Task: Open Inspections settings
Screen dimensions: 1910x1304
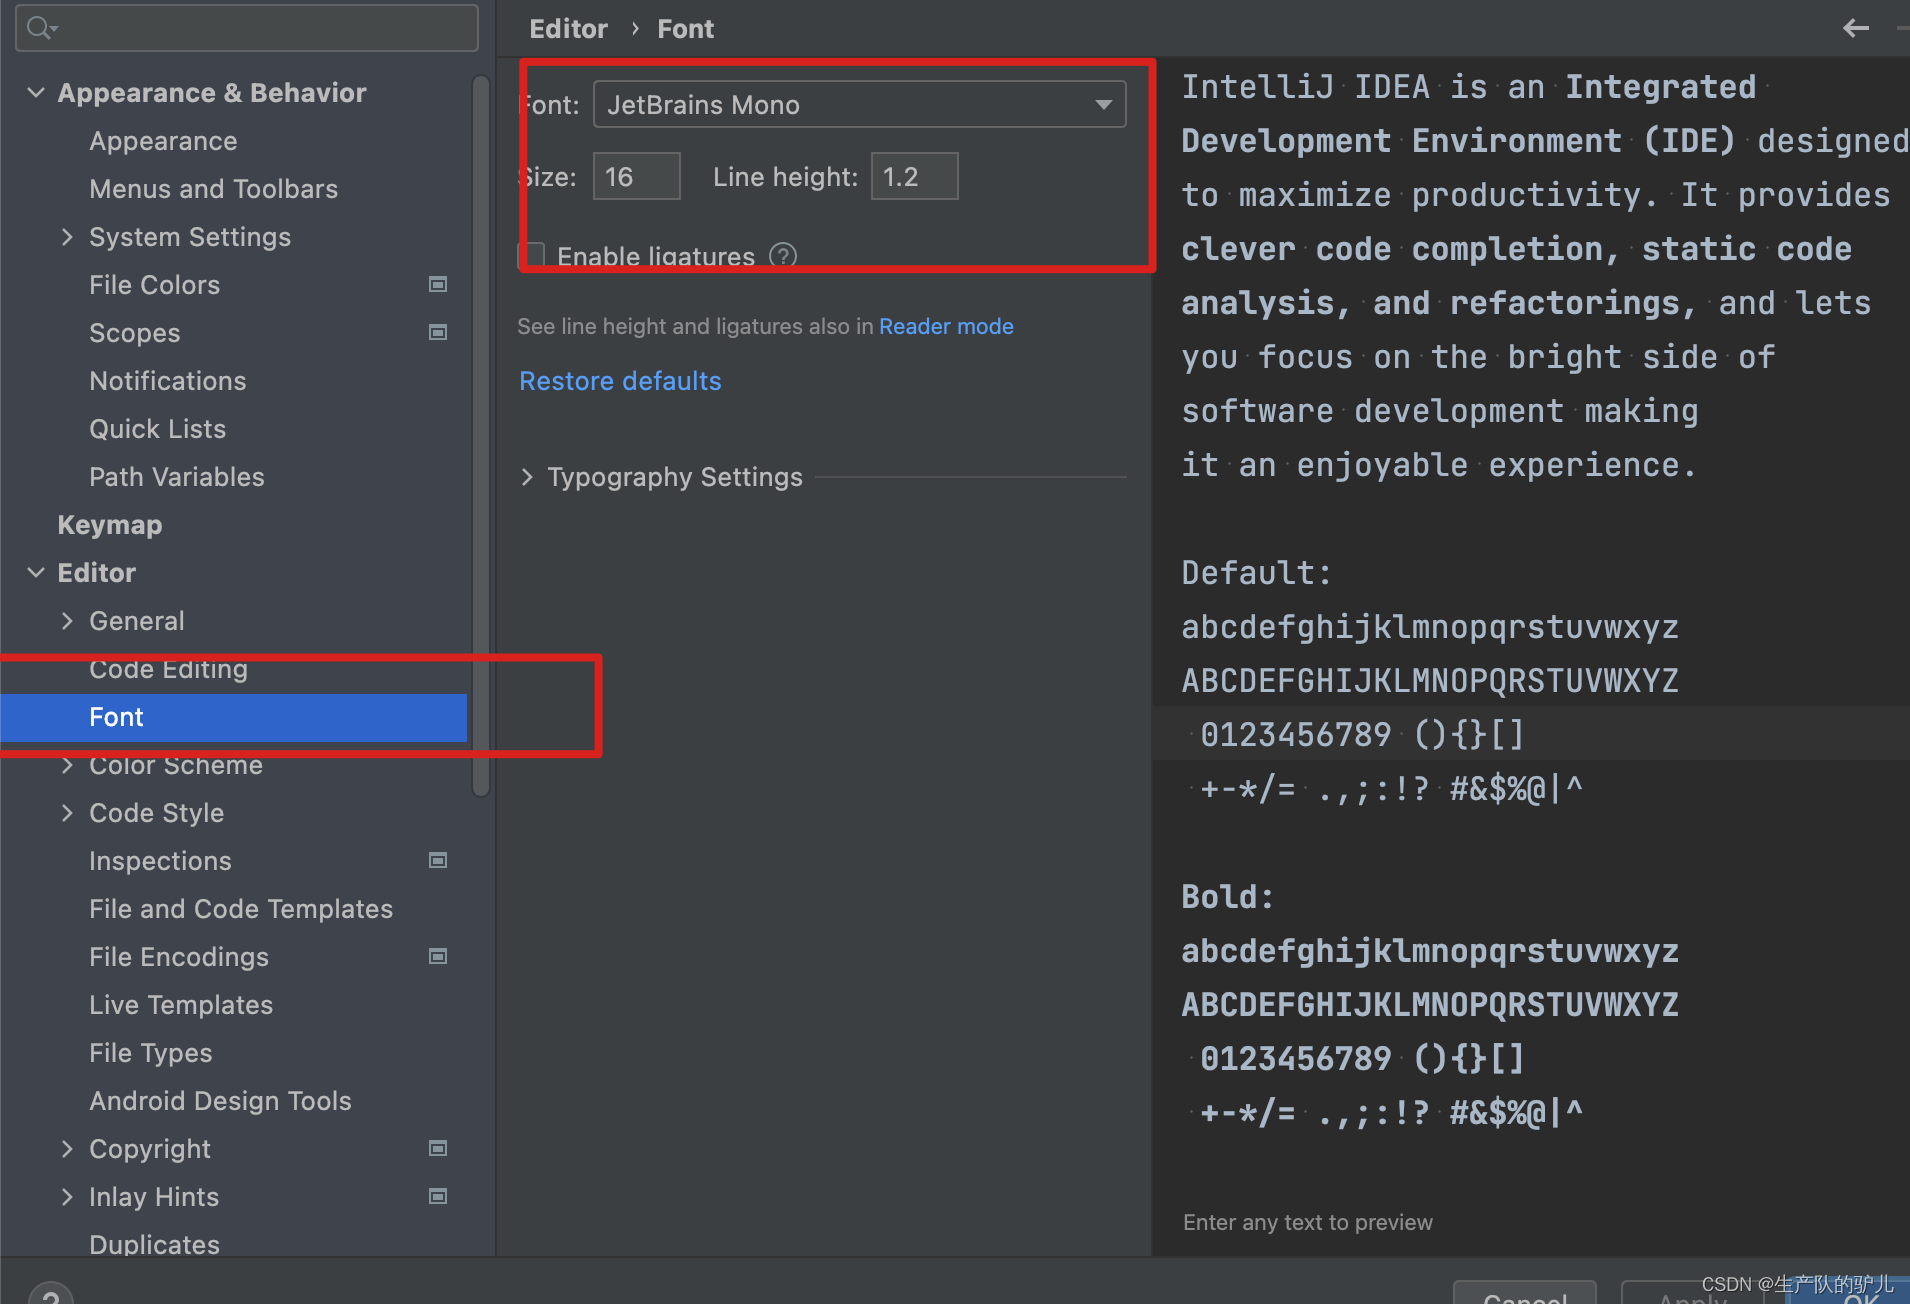Action: [160, 861]
